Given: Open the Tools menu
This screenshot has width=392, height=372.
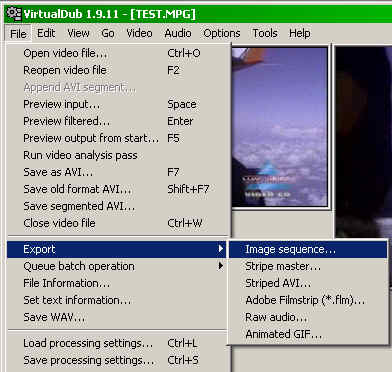Looking at the screenshot, I should pyautogui.click(x=265, y=33).
